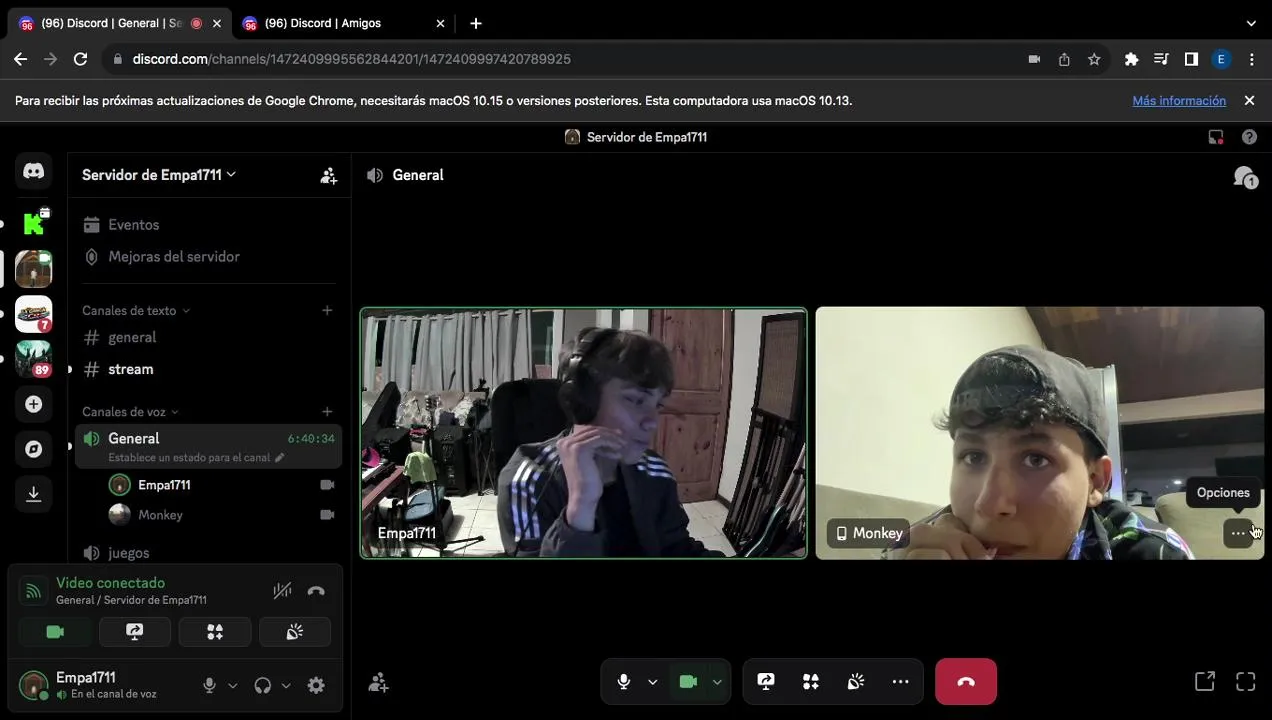The width and height of the screenshot is (1272, 720).
Task: Show chat thread icon with badge
Action: pyautogui.click(x=1245, y=177)
